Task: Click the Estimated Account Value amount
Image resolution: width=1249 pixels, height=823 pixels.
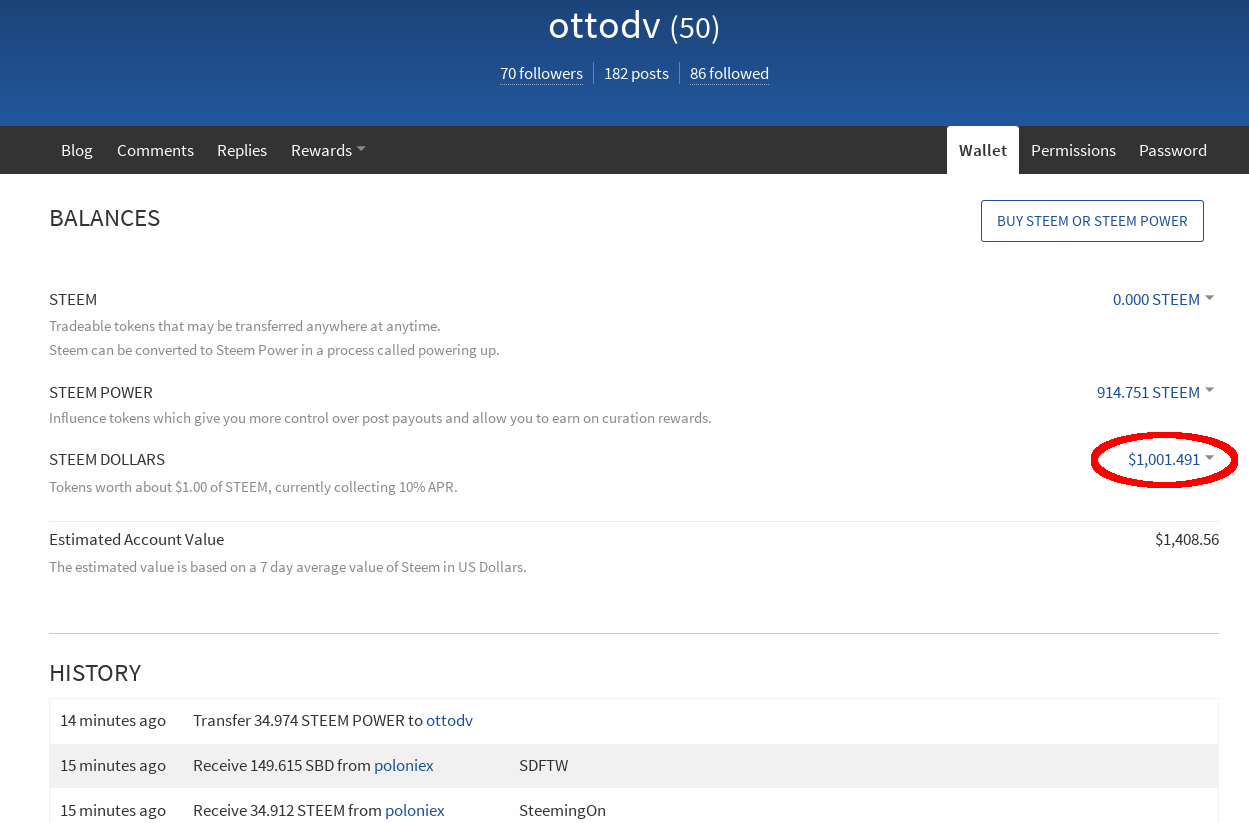Action: pyautogui.click(x=1186, y=539)
